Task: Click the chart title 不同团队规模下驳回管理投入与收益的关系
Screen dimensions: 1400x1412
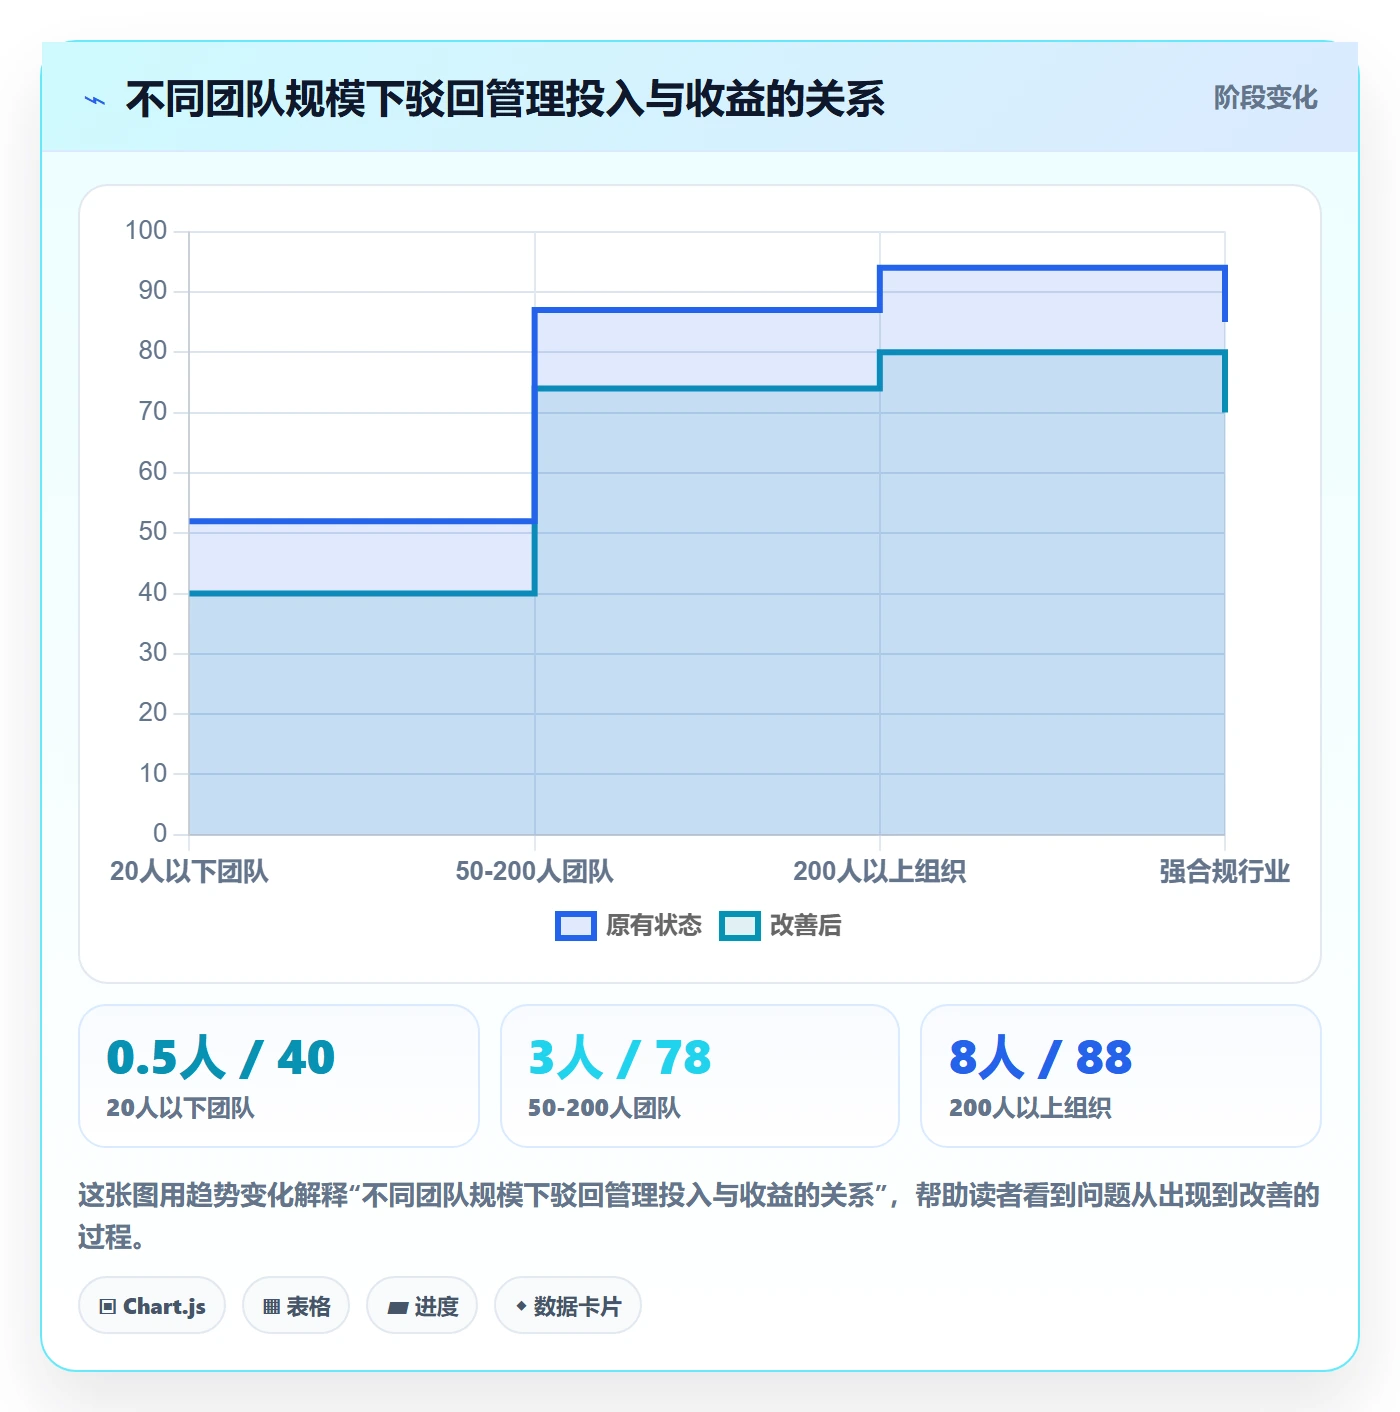Action: click(x=505, y=99)
